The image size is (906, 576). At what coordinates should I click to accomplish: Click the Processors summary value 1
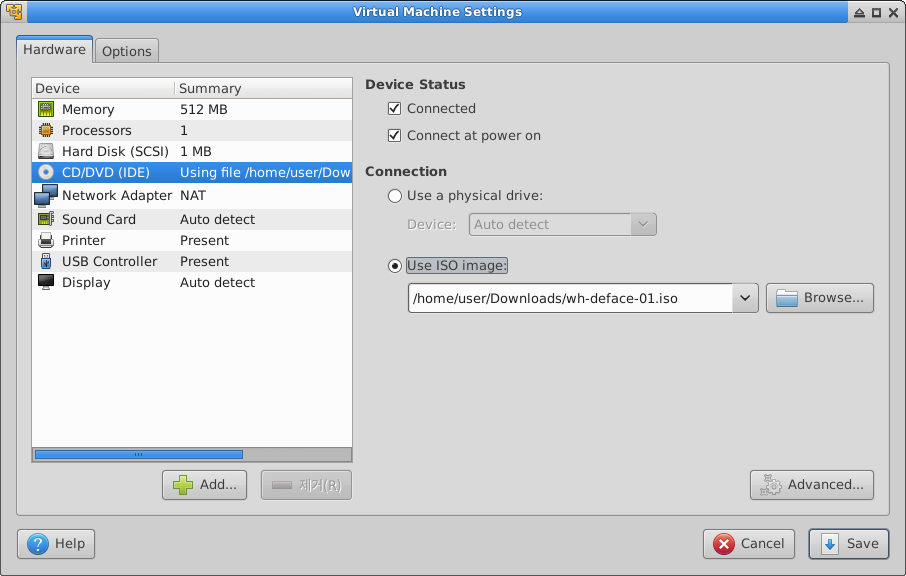point(184,130)
